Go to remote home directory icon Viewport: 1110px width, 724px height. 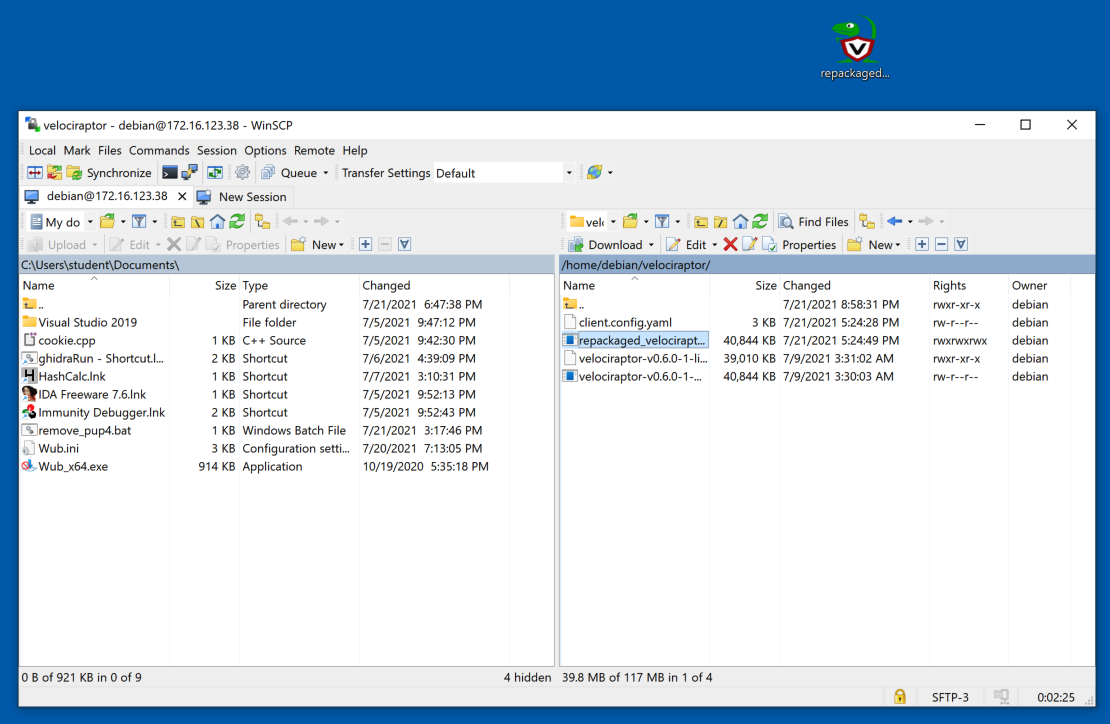point(740,222)
